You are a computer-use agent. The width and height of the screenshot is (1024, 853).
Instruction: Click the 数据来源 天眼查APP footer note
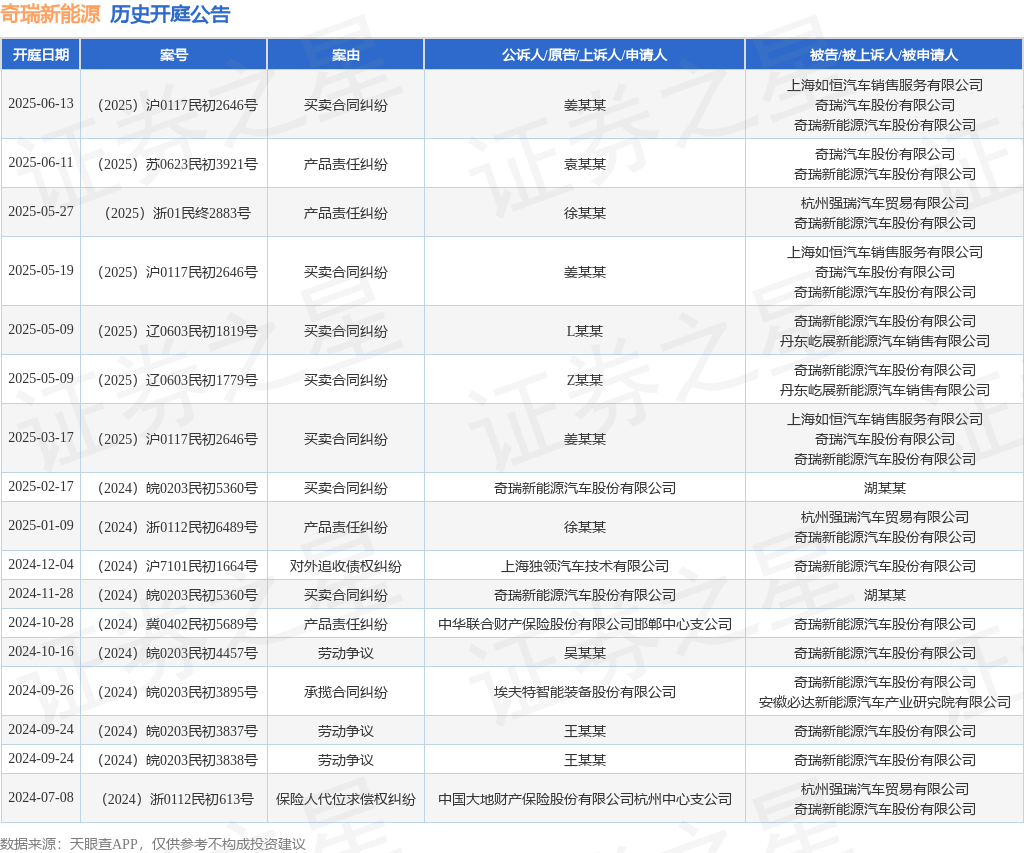tap(153, 844)
